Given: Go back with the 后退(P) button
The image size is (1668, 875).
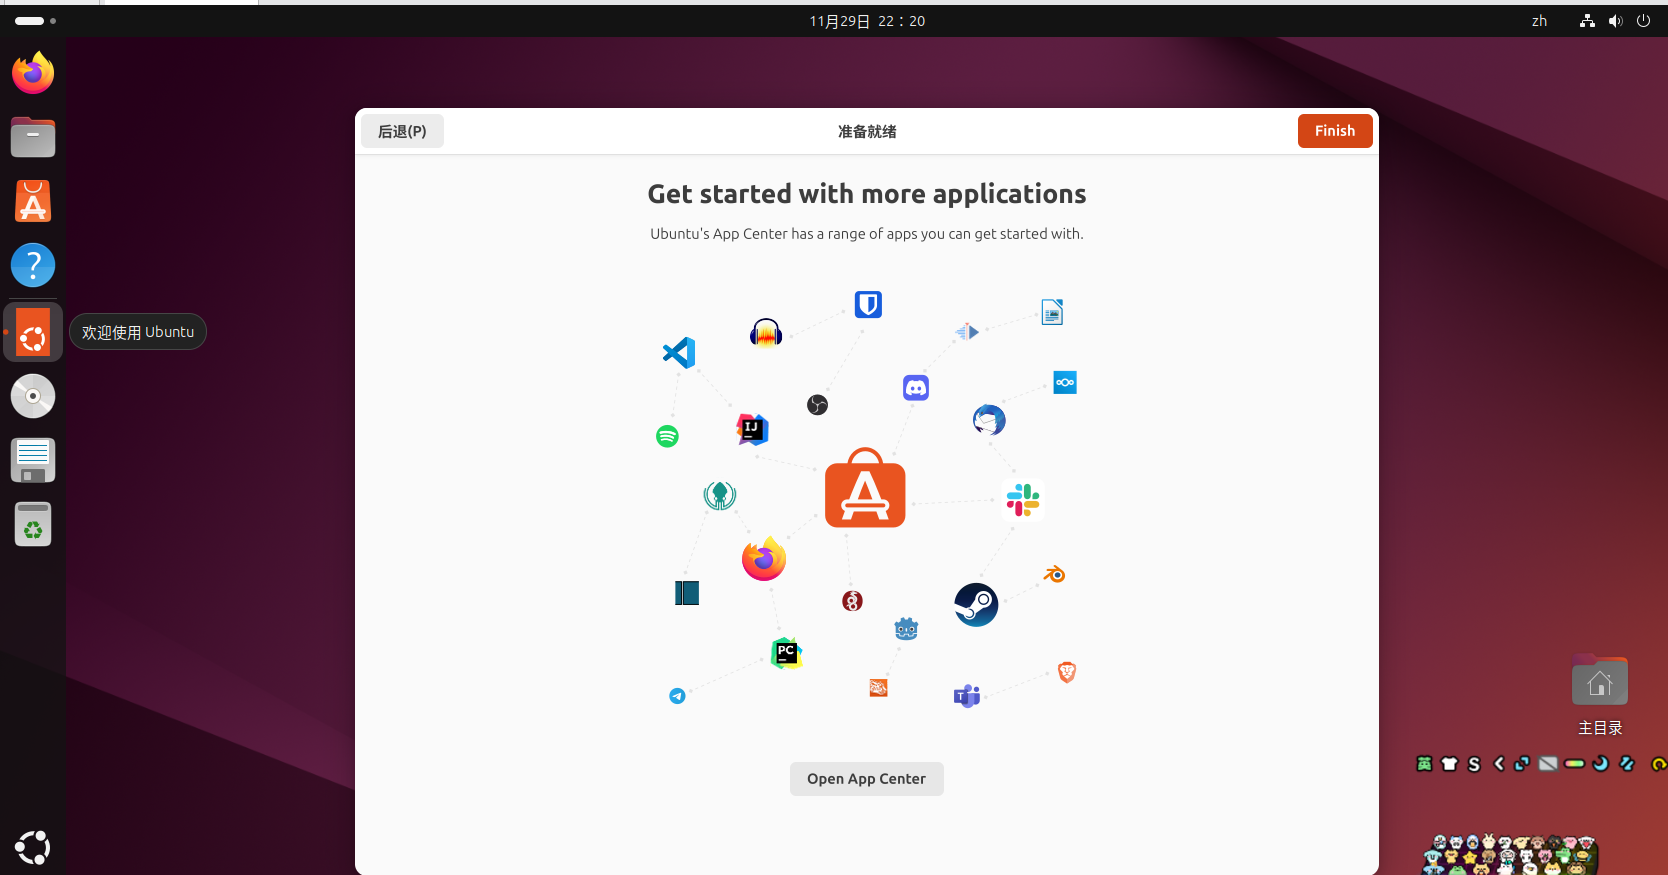Looking at the screenshot, I should pos(402,131).
